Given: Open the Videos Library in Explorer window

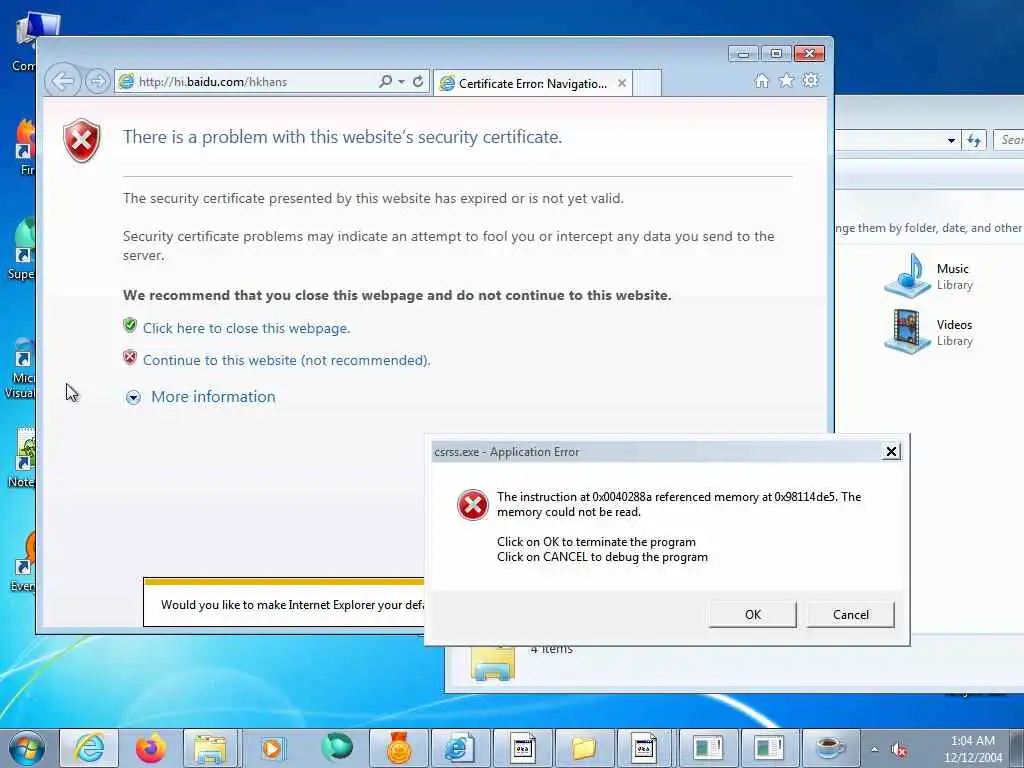Looking at the screenshot, I should tap(927, 332).
